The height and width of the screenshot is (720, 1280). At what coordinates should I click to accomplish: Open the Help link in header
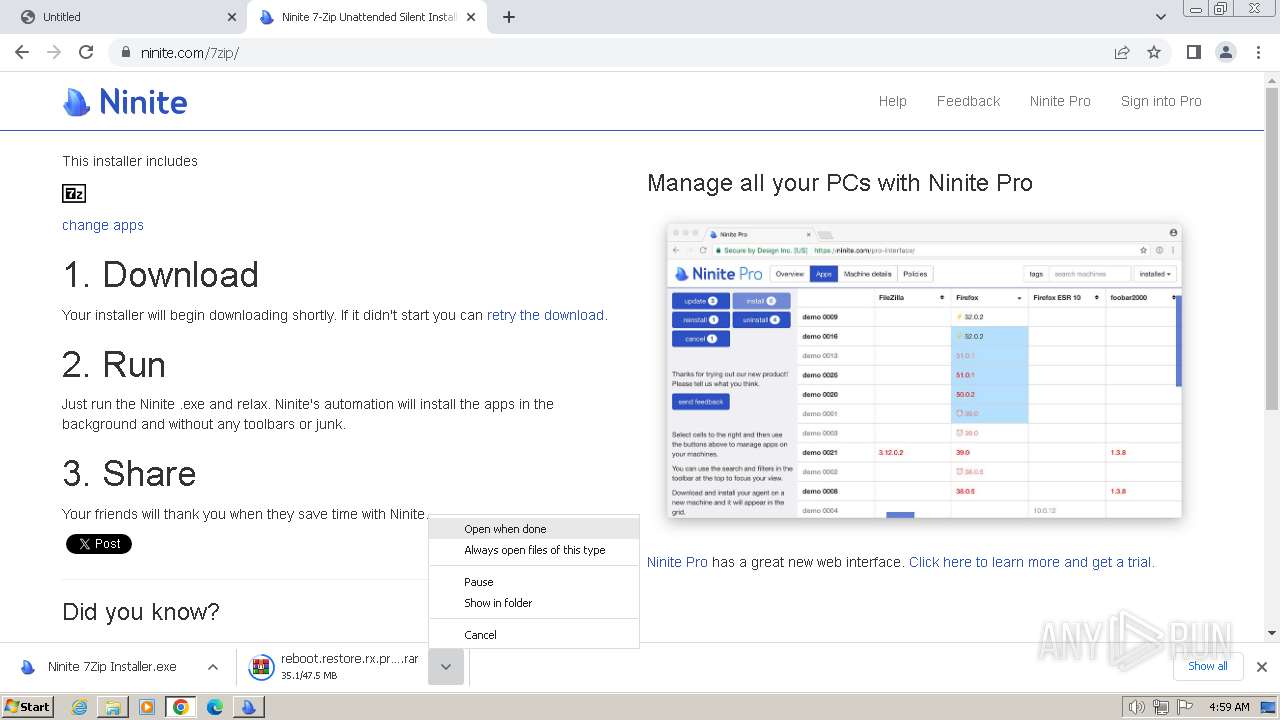coord(893,101)
